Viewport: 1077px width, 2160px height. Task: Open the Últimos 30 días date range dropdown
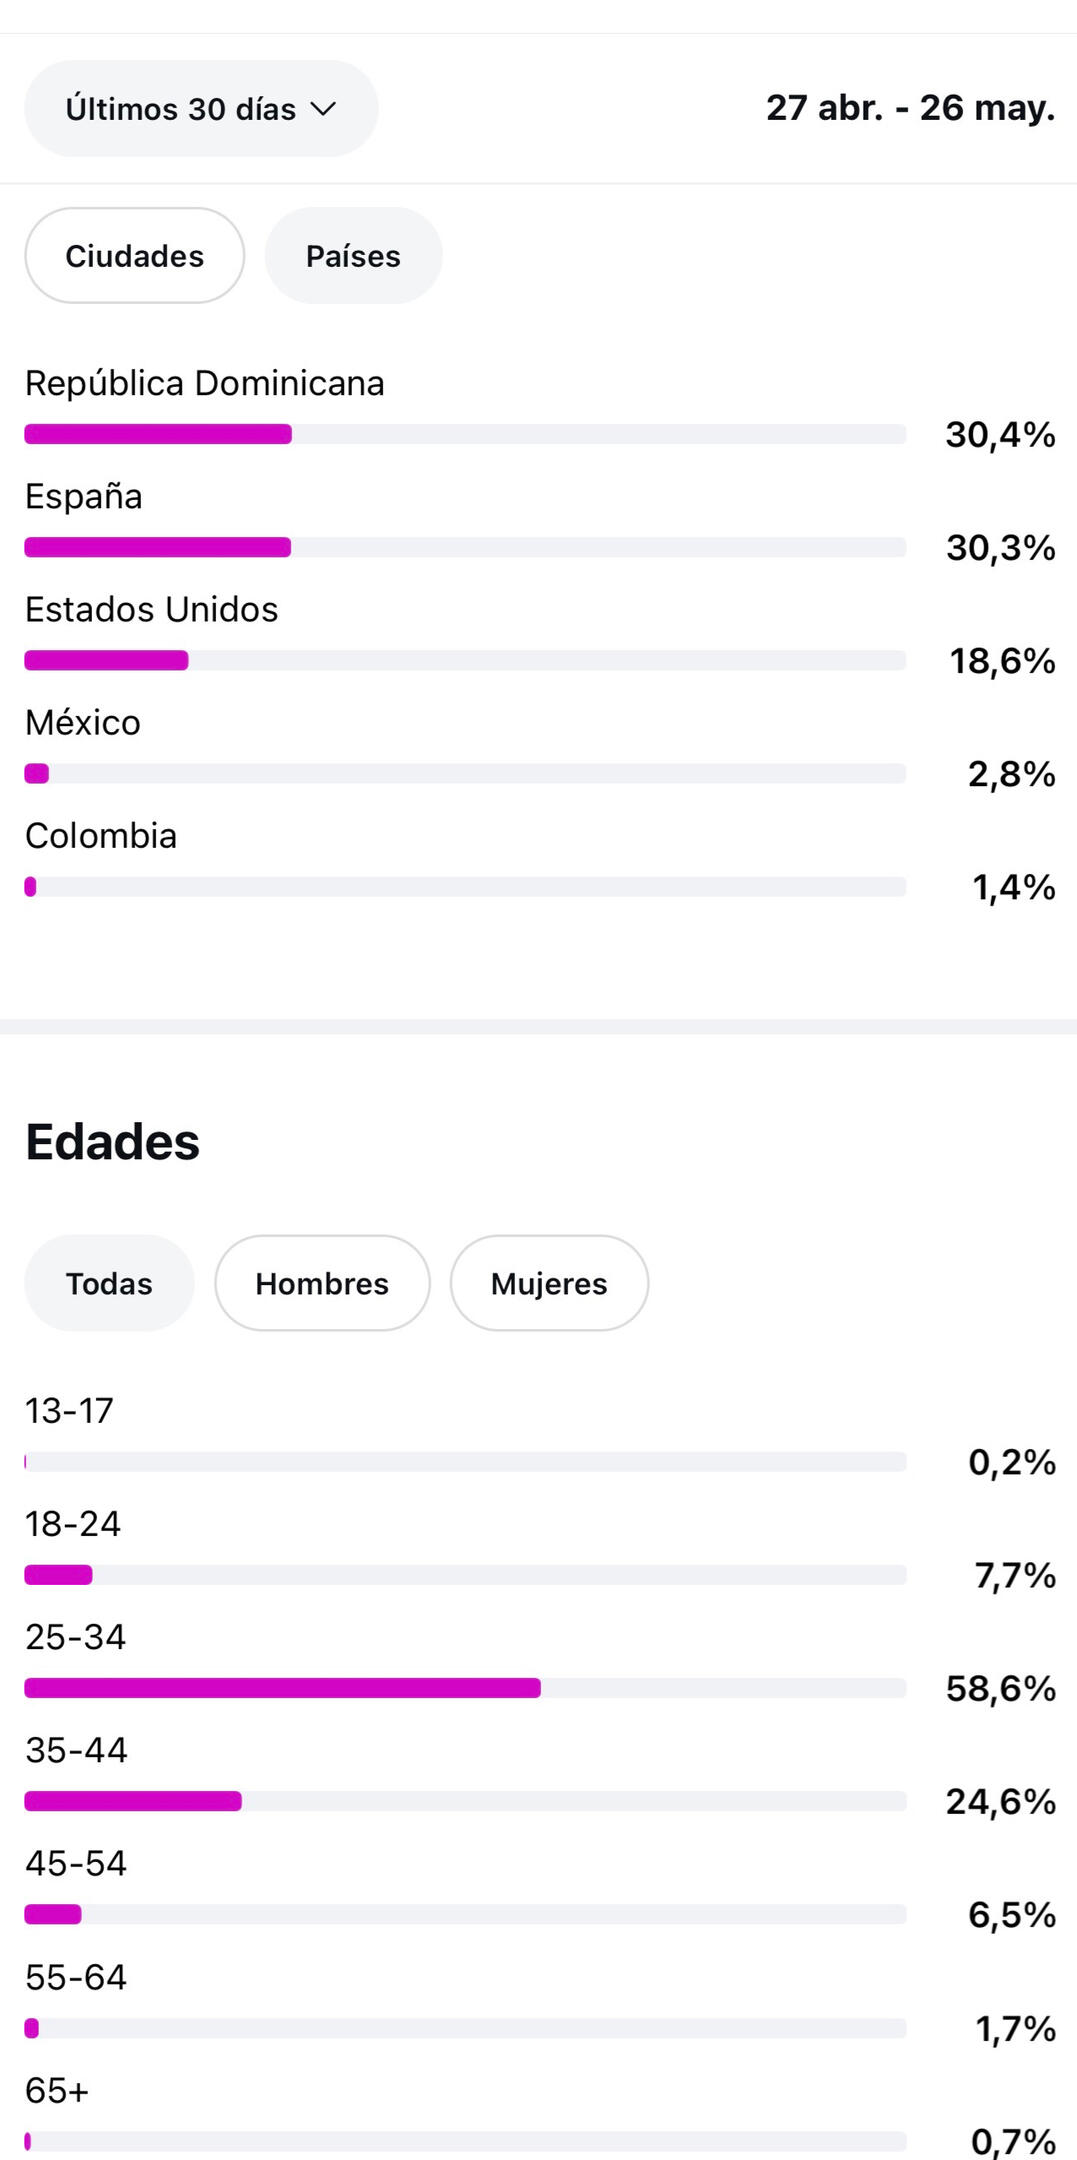(201, 108)
